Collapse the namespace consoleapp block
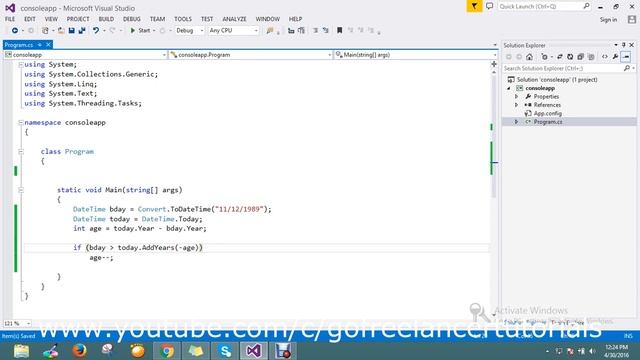640x360 pixels. pyautogui.click(x=20, y=122)
